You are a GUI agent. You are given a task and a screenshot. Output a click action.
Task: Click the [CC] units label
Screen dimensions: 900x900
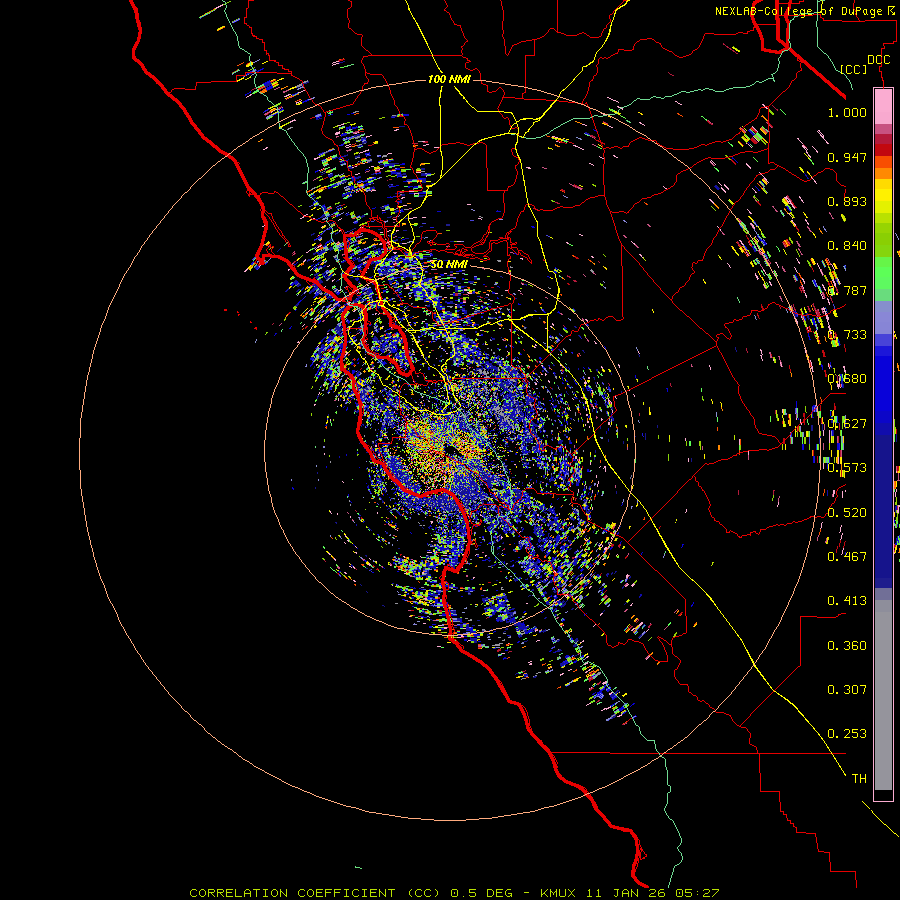pos(854,69)
